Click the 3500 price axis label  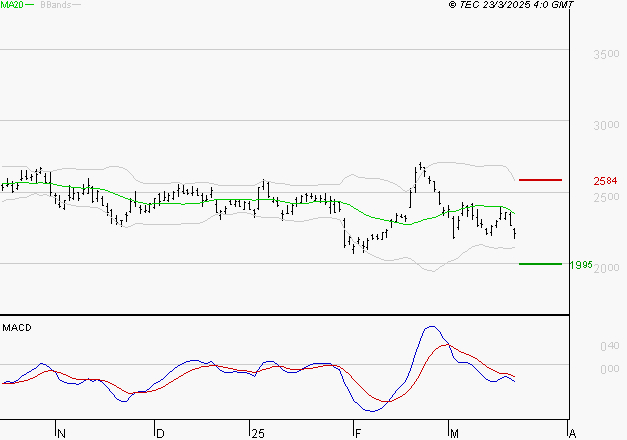[606, 54]
